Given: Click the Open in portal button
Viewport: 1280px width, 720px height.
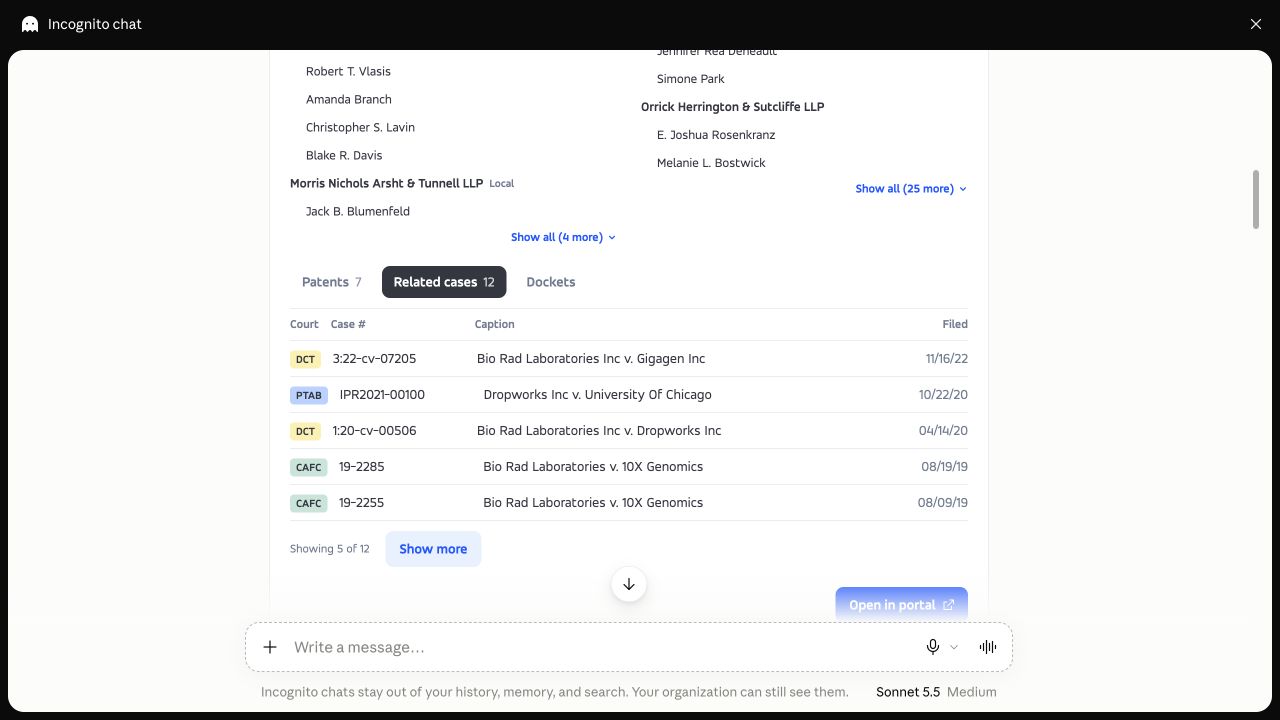Looking at the screenshot, I should pos(901,605).
